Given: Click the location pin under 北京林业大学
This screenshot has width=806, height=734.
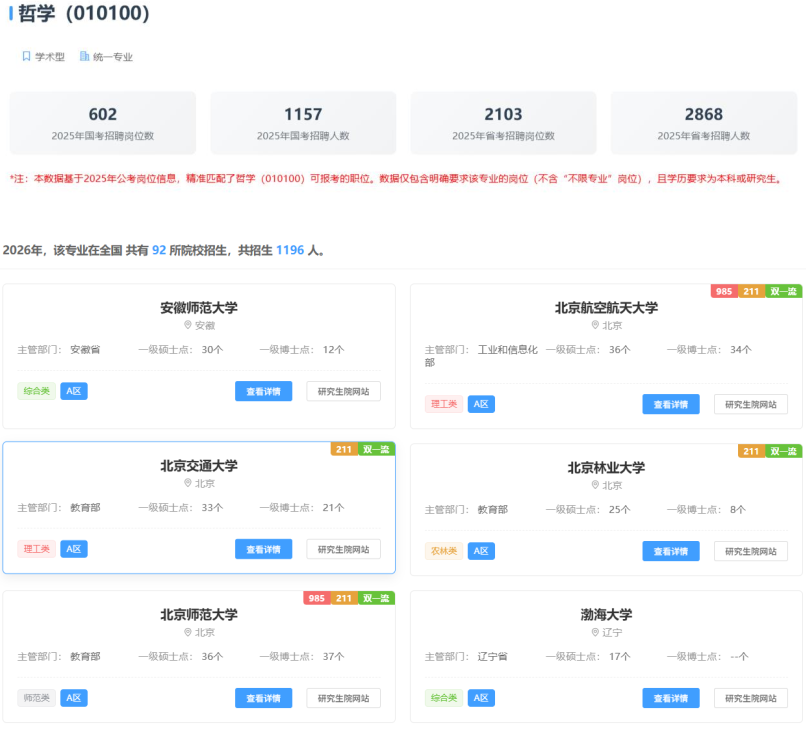Looking at the screenshot, I should click(595, 485).
